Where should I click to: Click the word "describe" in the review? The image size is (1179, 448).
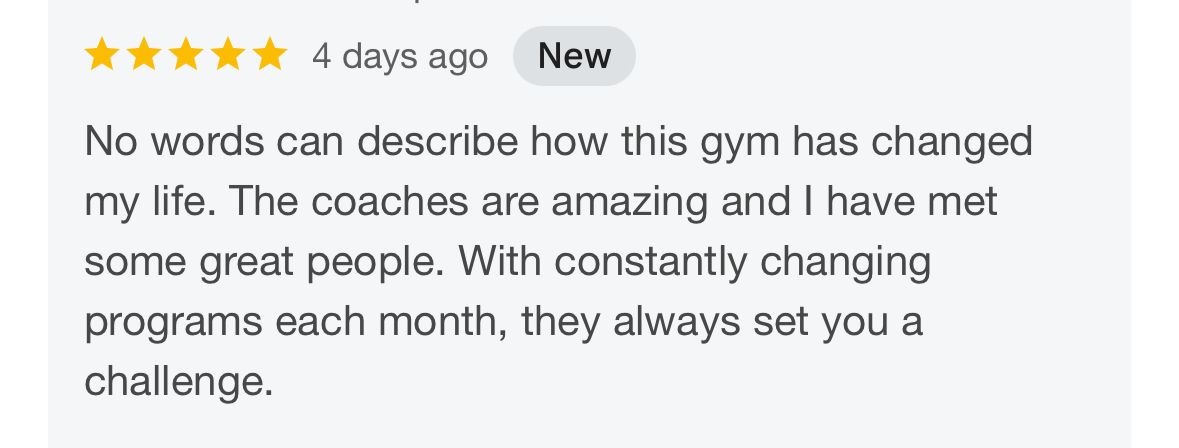point(438,142)
